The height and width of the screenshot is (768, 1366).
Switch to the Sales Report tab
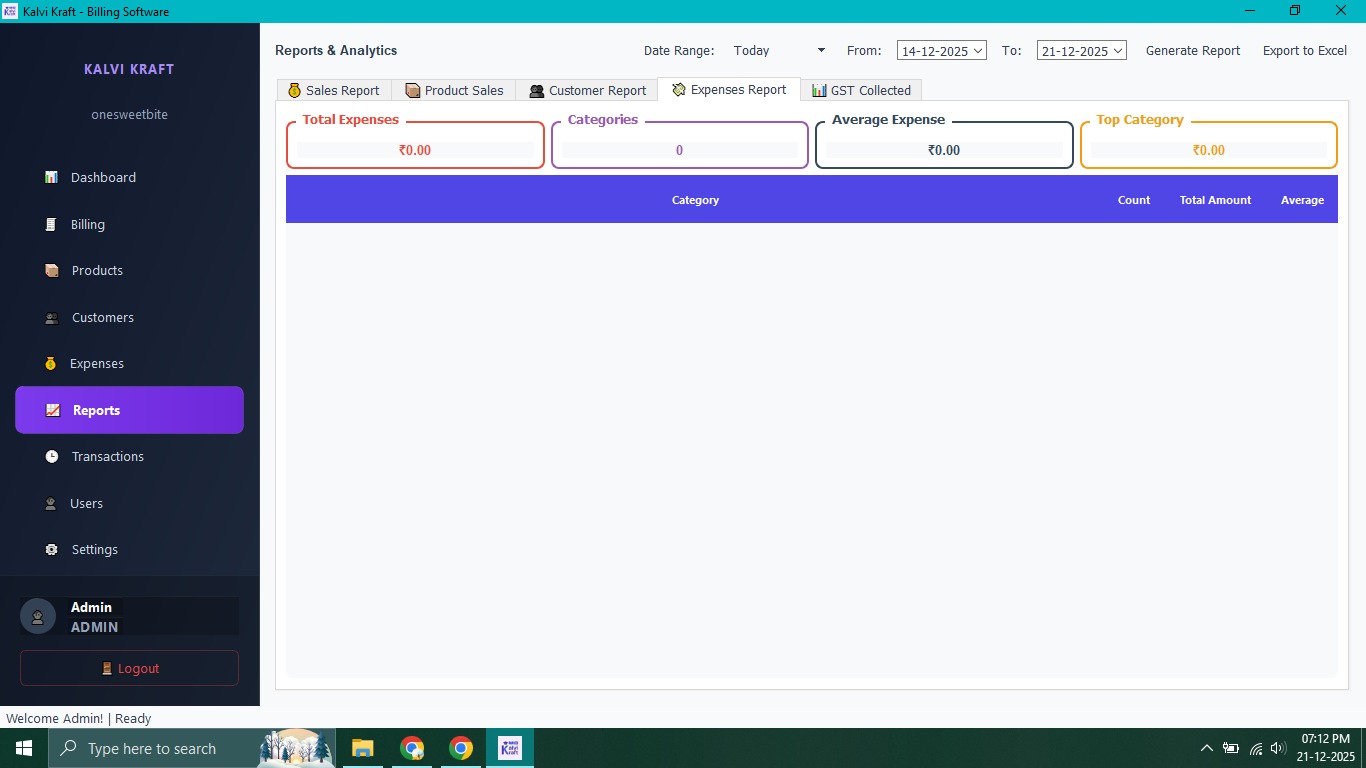click(x=334, y=90)
